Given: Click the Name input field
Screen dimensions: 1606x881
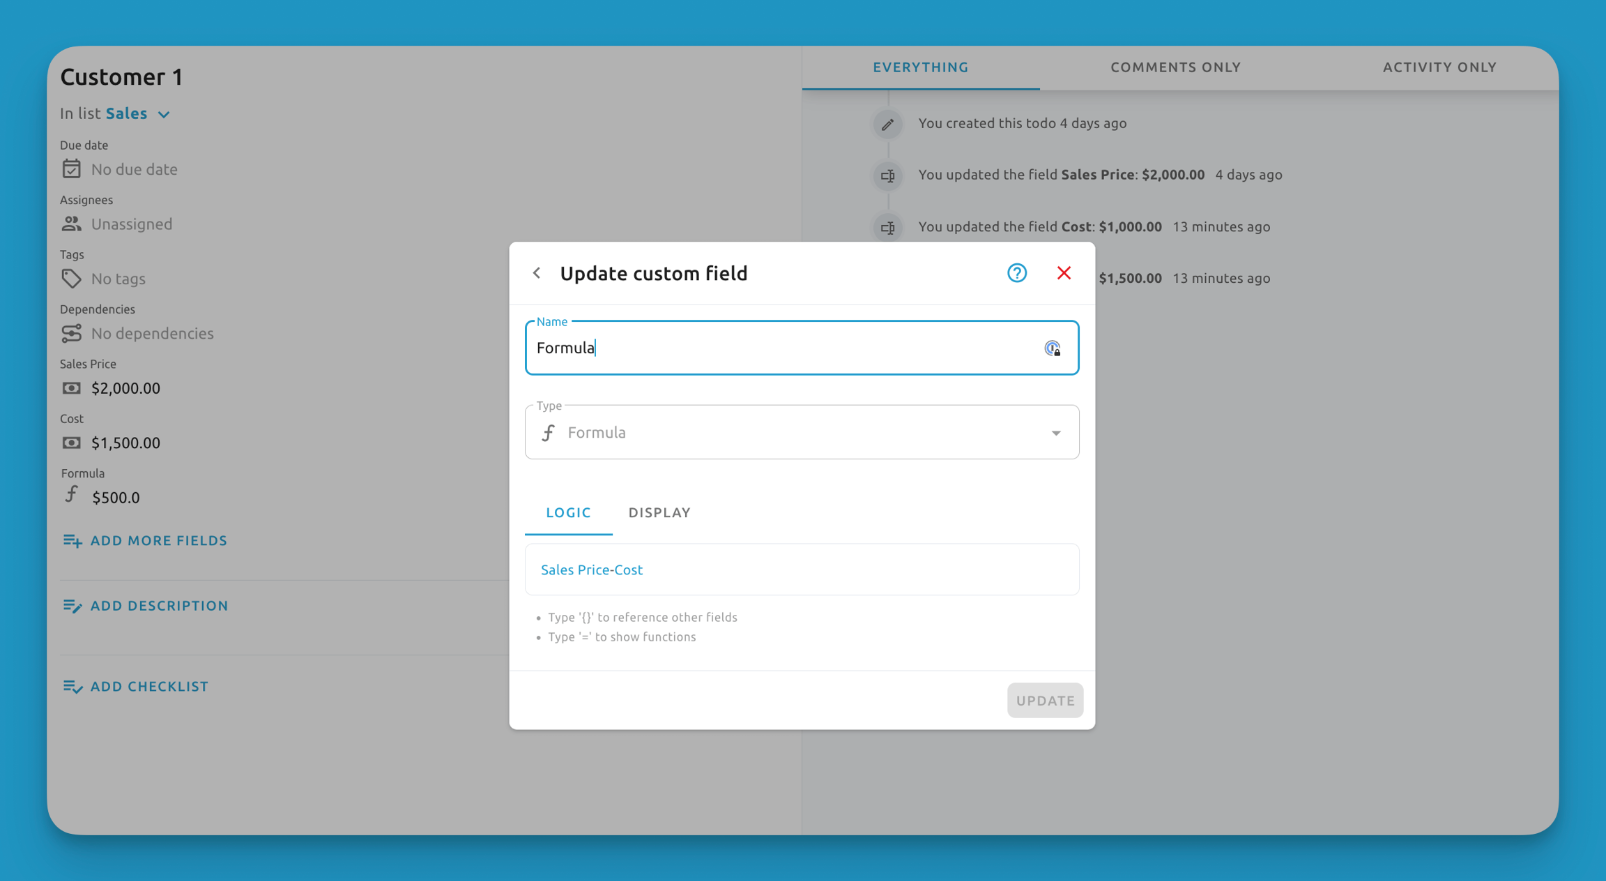Looking at the screenshot, I should (x=780, y=348).
